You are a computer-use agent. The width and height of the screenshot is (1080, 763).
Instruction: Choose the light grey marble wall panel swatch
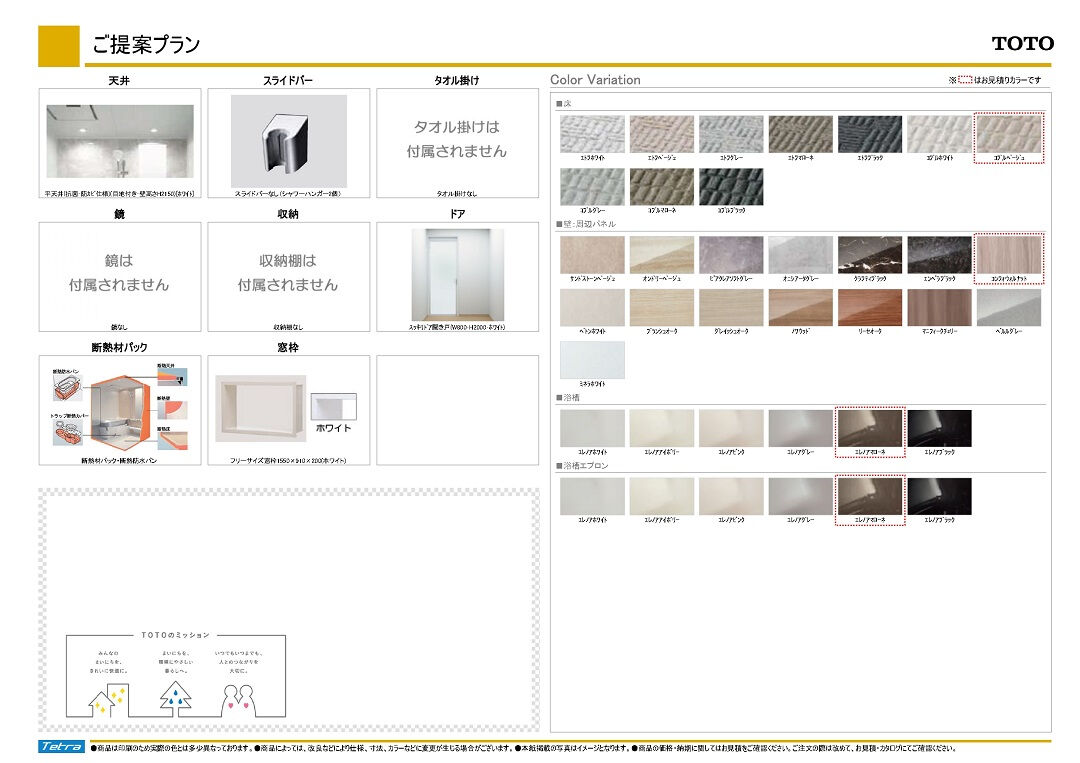tap(801, 255)
